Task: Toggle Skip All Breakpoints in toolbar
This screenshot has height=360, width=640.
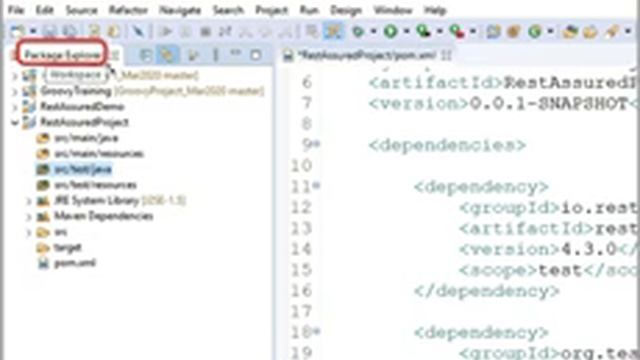Action: tap(138, 31)
